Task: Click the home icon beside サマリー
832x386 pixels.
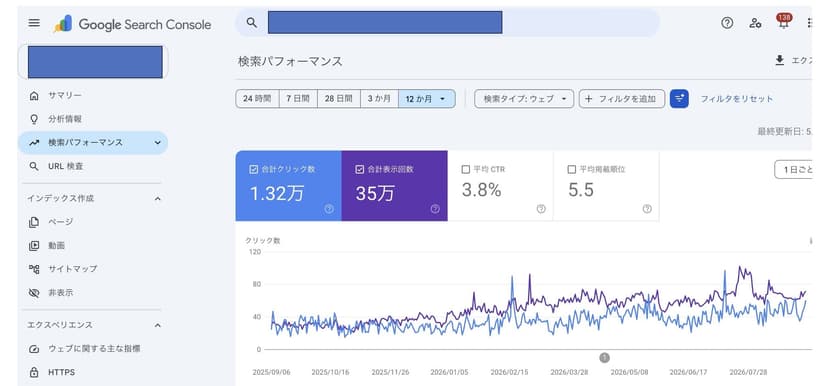Action: click(34, 96)
